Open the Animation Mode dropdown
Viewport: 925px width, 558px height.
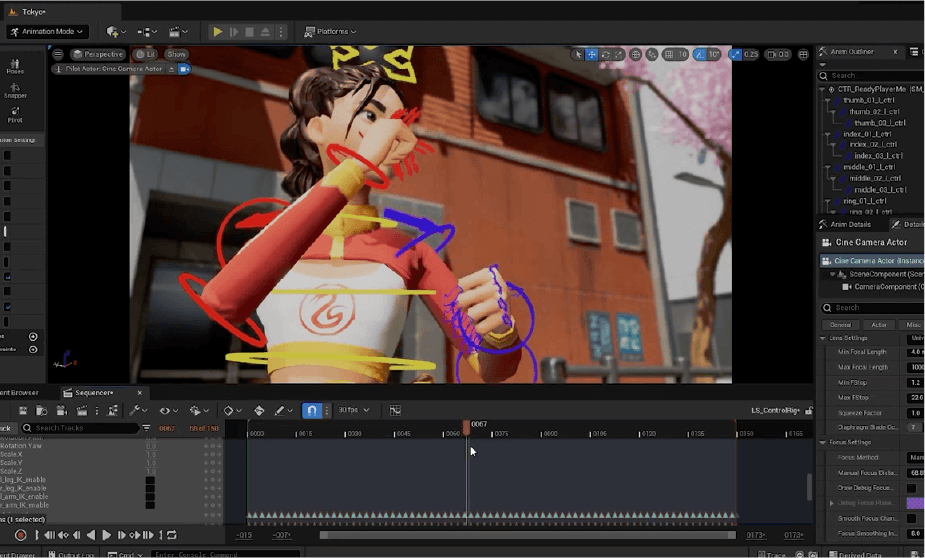tap(47, 32)
